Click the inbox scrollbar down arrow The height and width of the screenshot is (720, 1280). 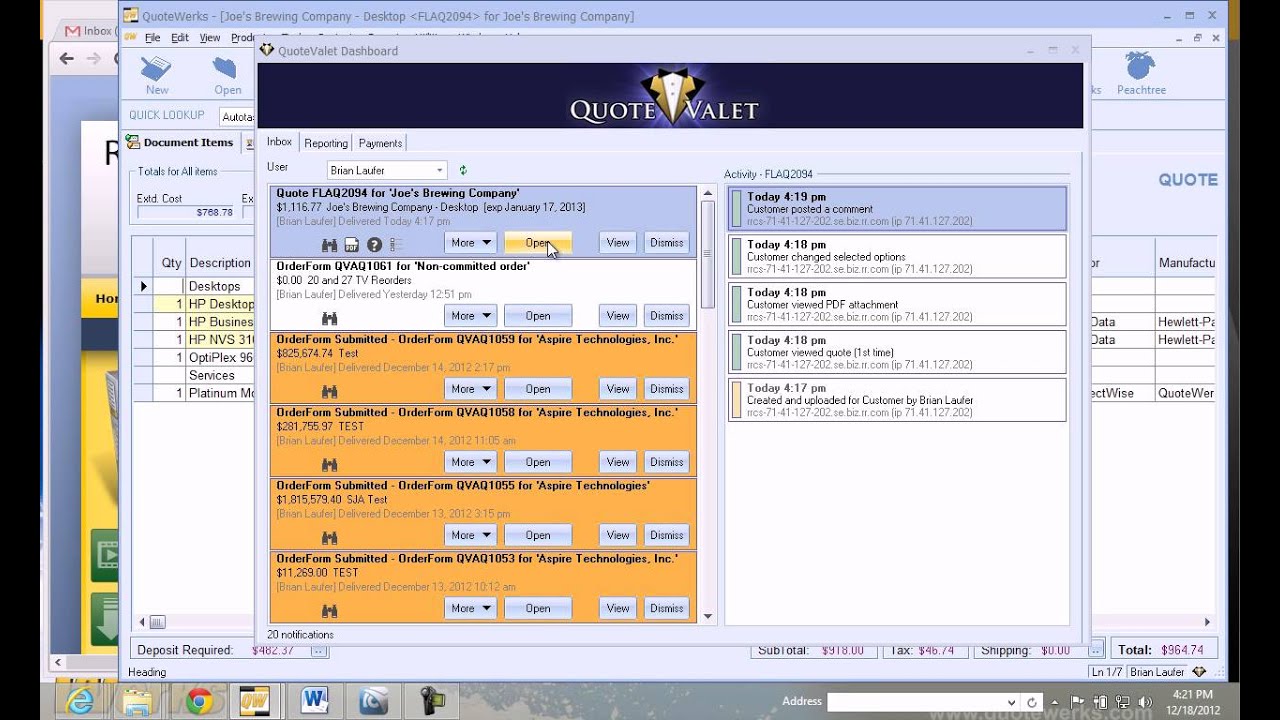pos(708,617)
